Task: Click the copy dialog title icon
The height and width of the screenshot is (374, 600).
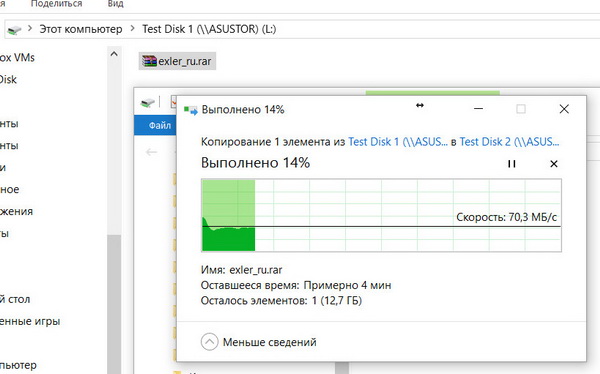Action: (191, 110)
